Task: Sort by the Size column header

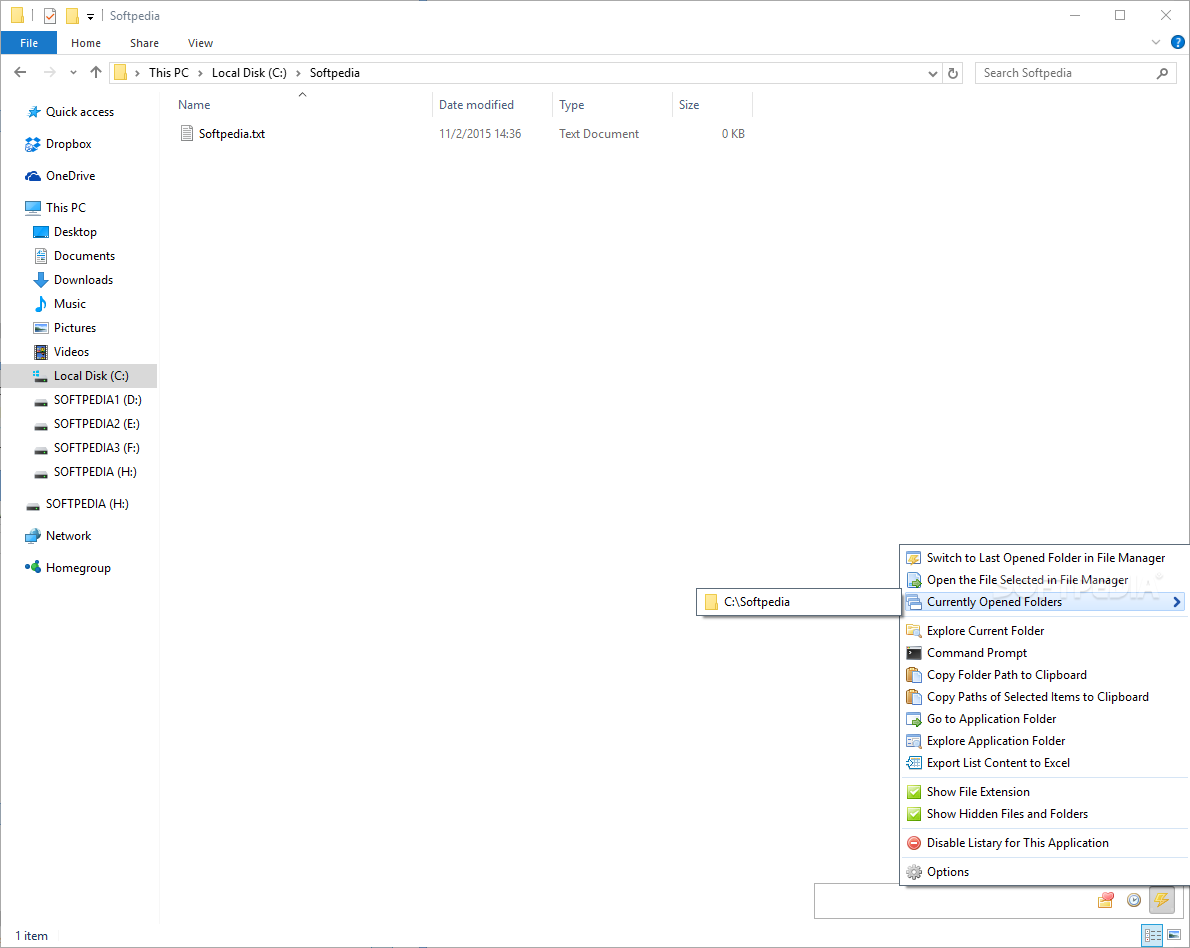Action: (713, 105)
